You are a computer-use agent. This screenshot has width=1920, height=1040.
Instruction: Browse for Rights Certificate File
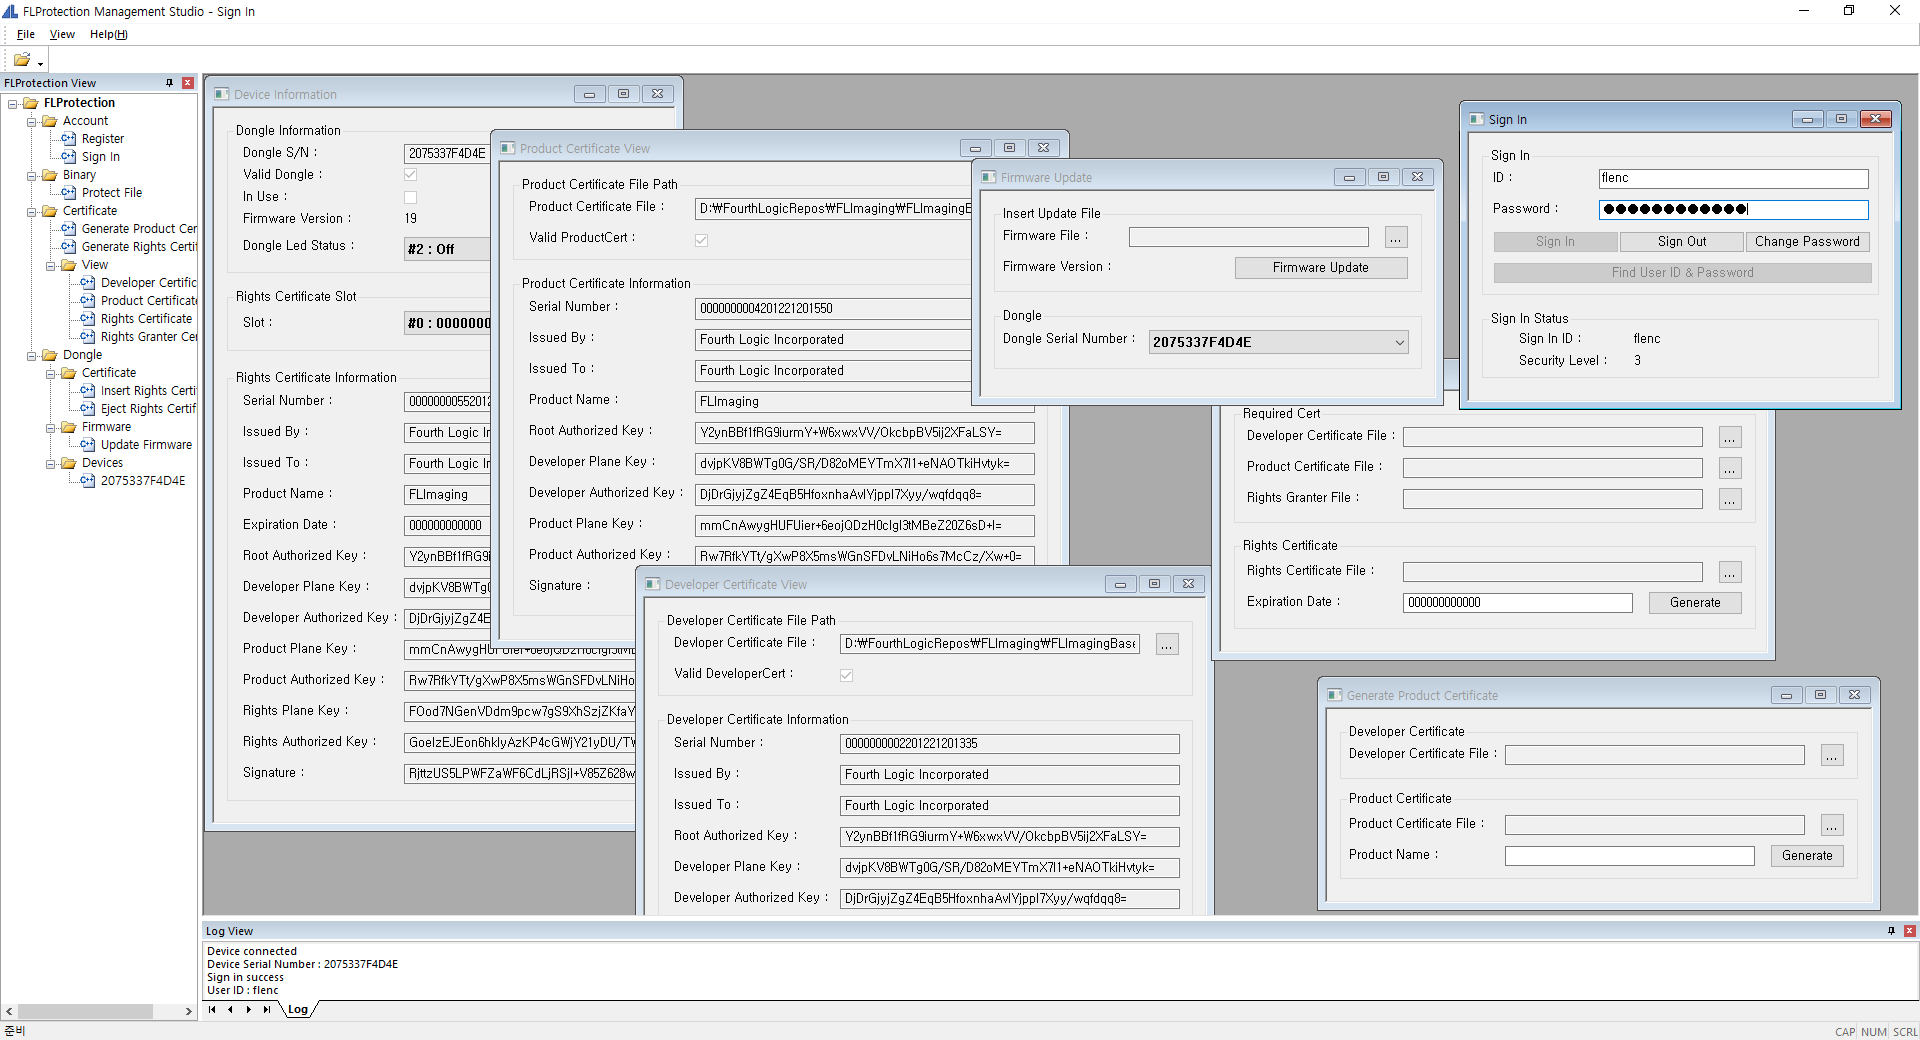coord(1730,572)
